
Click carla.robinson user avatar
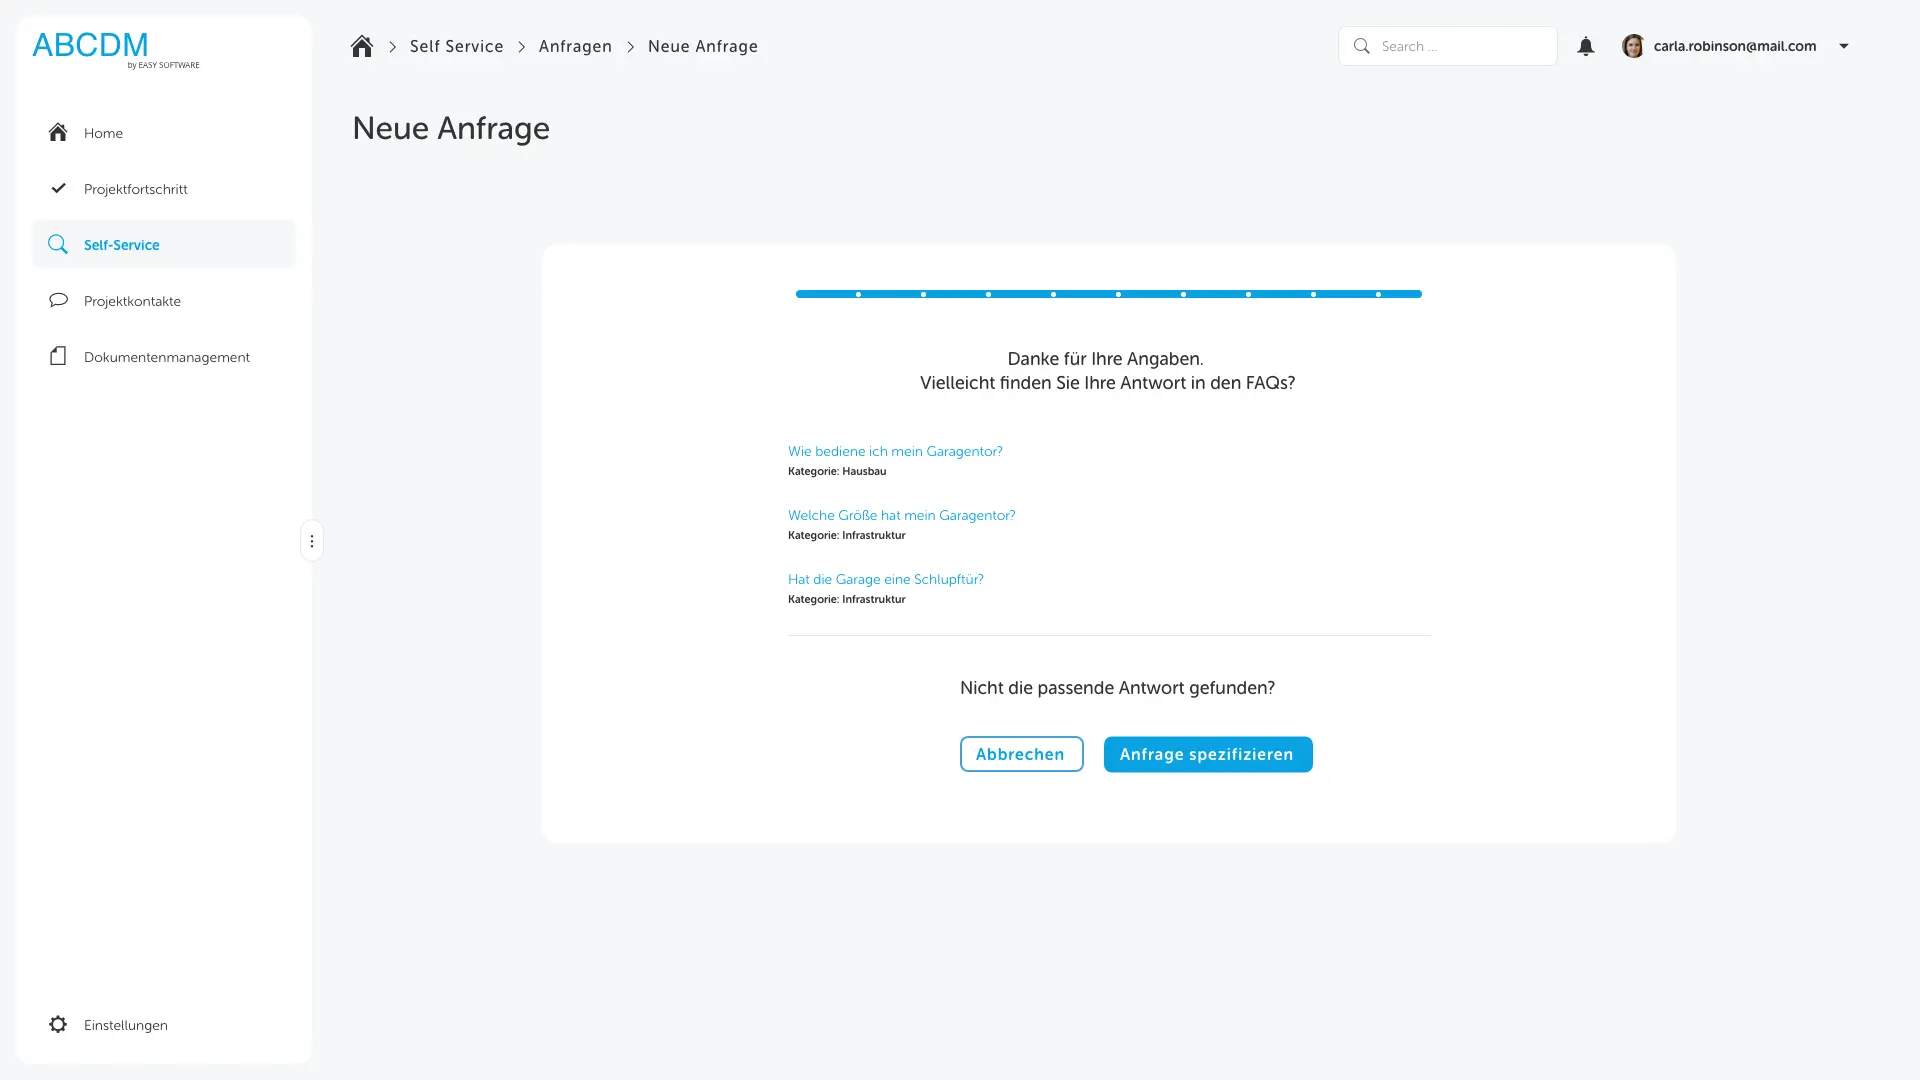(x=1632, y=46)
